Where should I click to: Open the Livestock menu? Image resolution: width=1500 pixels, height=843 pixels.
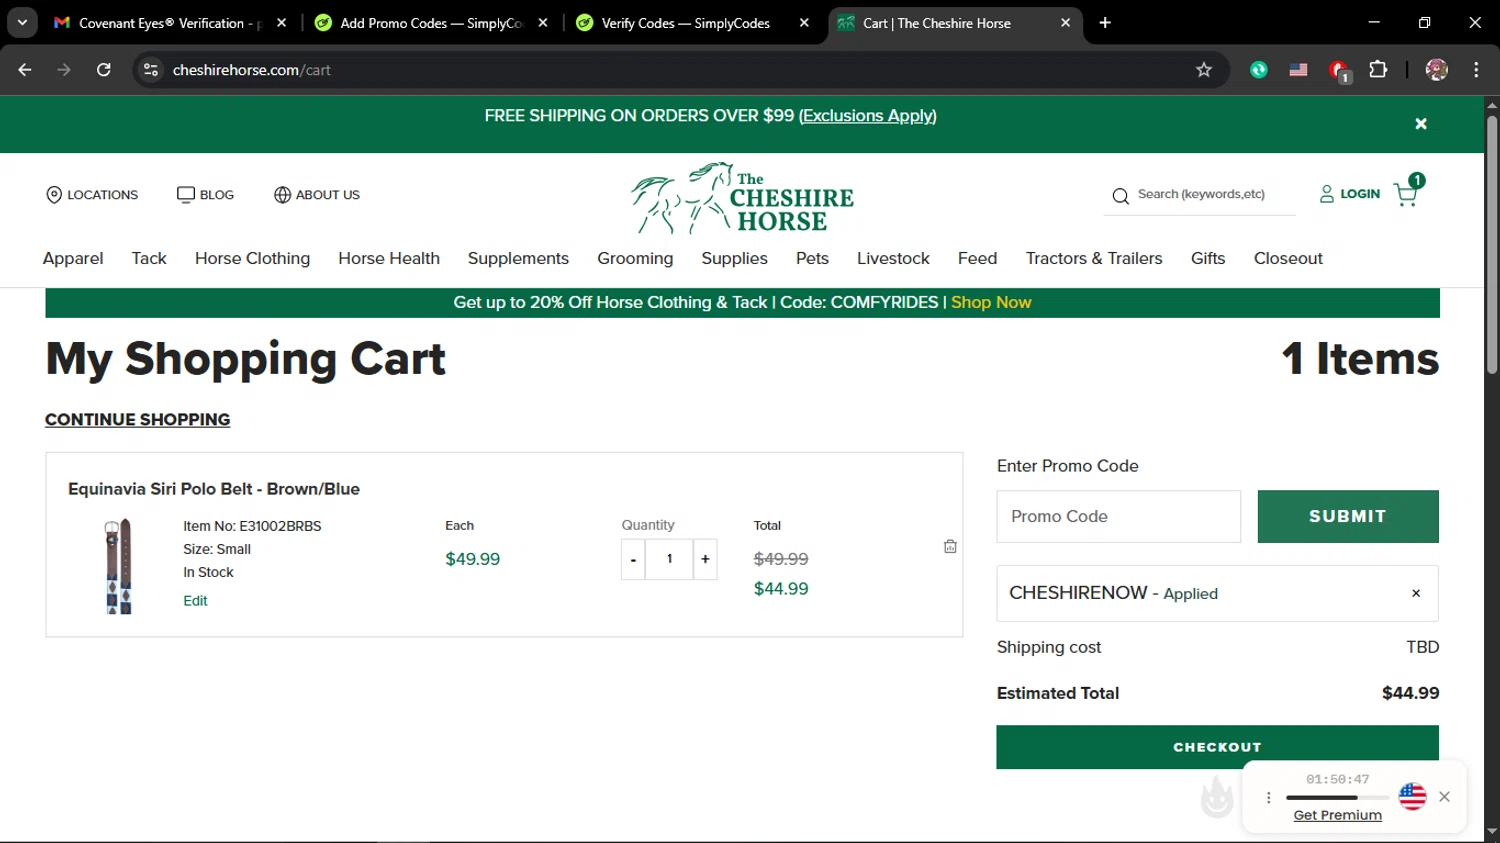pos(893,258)
